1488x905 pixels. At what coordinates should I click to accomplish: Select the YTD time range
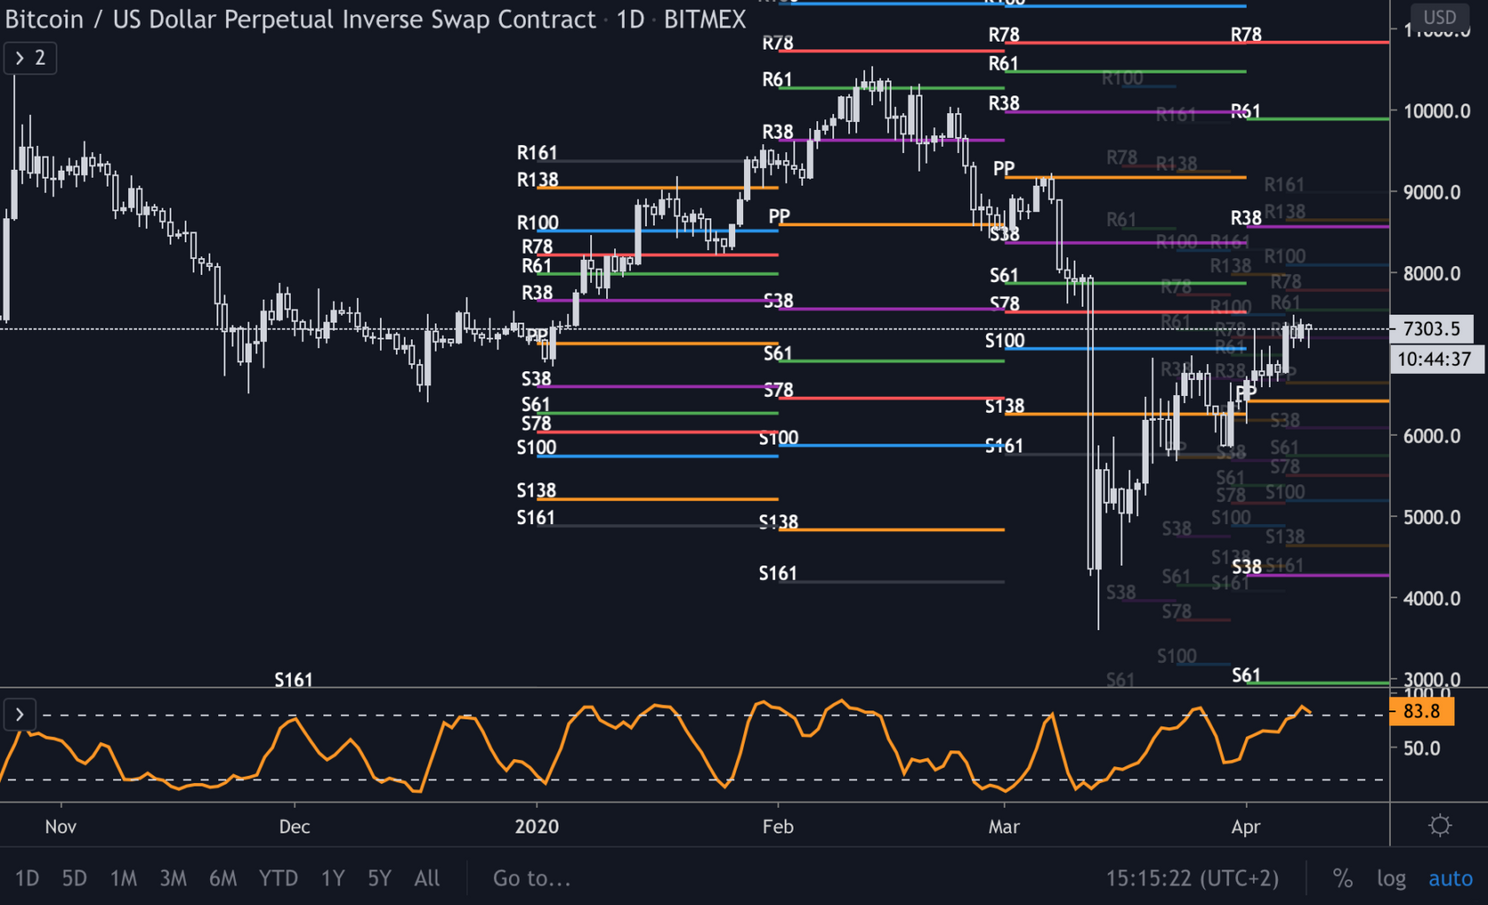(278, 878)
